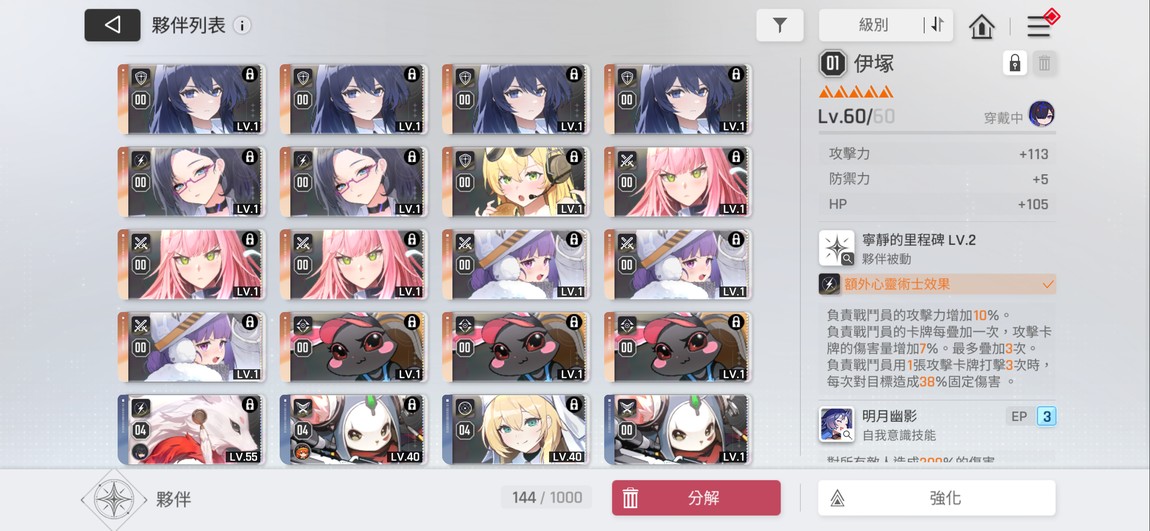The image size is (1150, 531).
Task: Select the LV.40 blonde girl partner card
Action: [x=516, y=429]
